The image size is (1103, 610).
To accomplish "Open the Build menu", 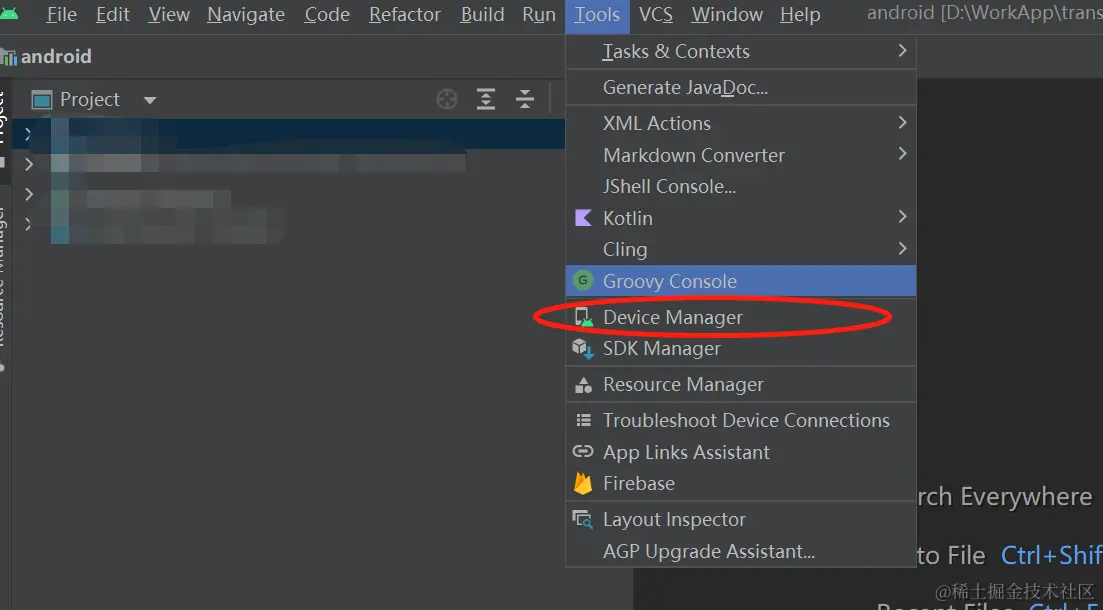I will pyautogui.click(x=483, y=15).
